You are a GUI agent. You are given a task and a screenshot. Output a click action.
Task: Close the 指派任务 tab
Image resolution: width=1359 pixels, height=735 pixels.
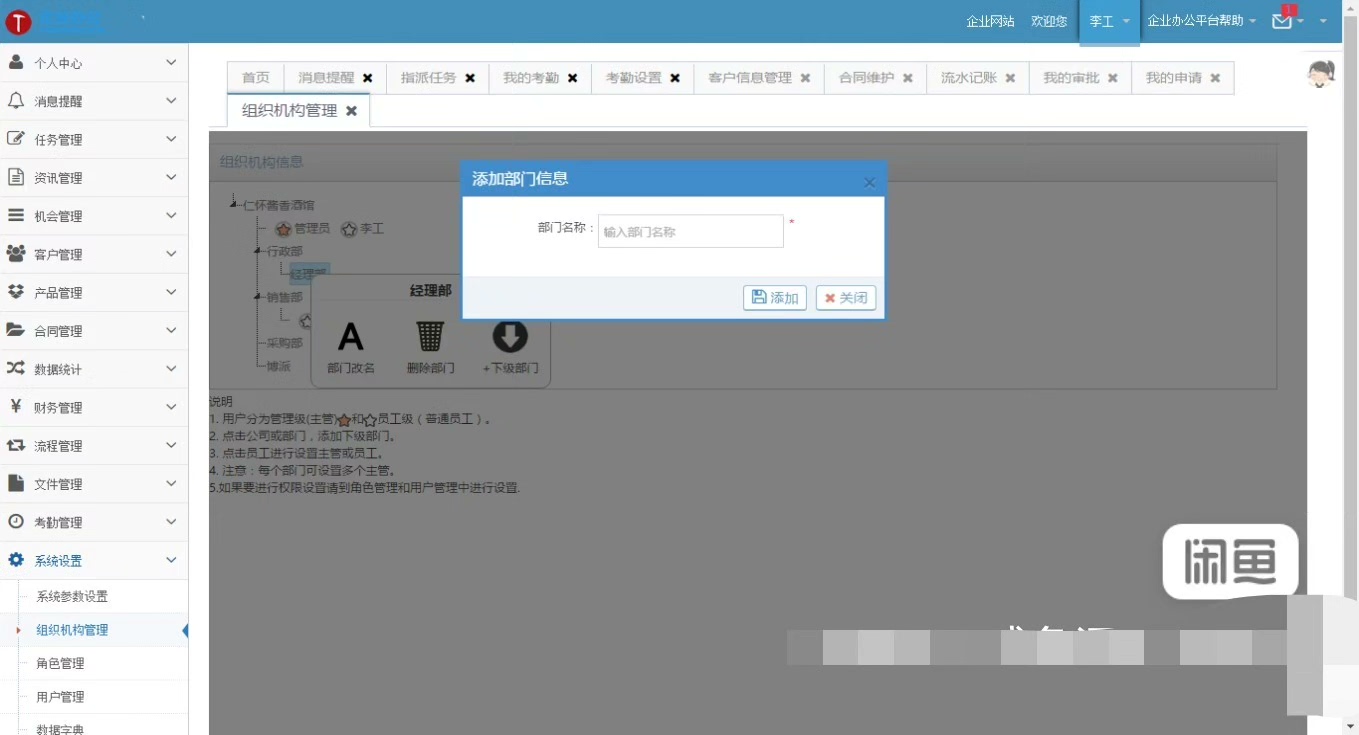click(470, 78)
